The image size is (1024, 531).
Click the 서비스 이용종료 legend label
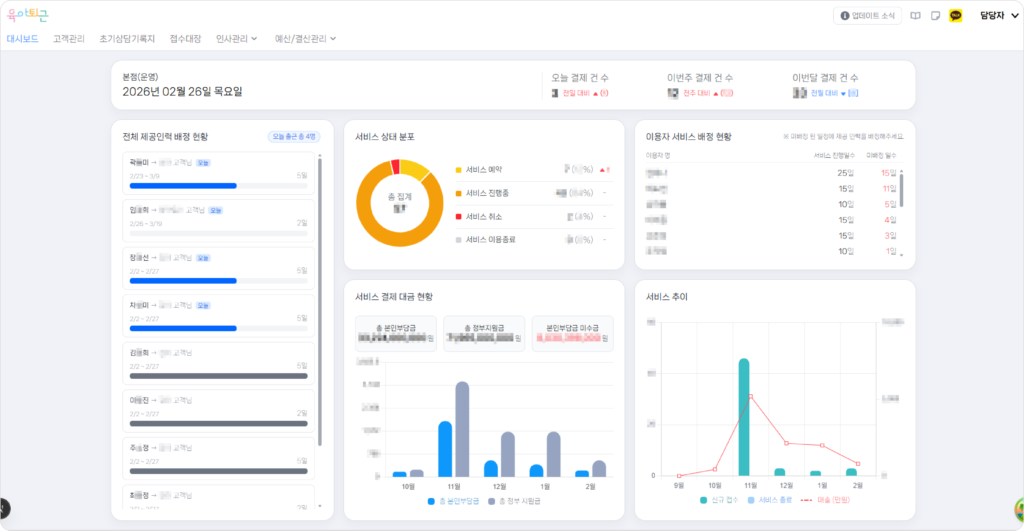(x=490, y=240)
